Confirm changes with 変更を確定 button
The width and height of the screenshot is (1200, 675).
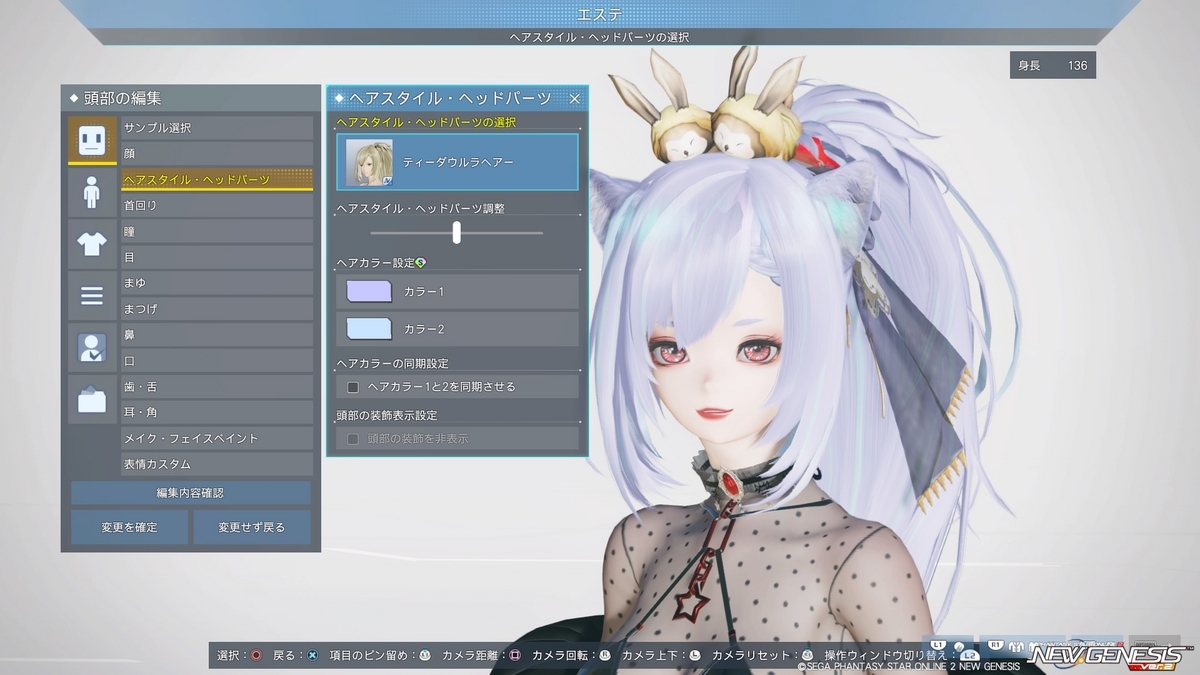pyautogui.click(x=129, y=527)
